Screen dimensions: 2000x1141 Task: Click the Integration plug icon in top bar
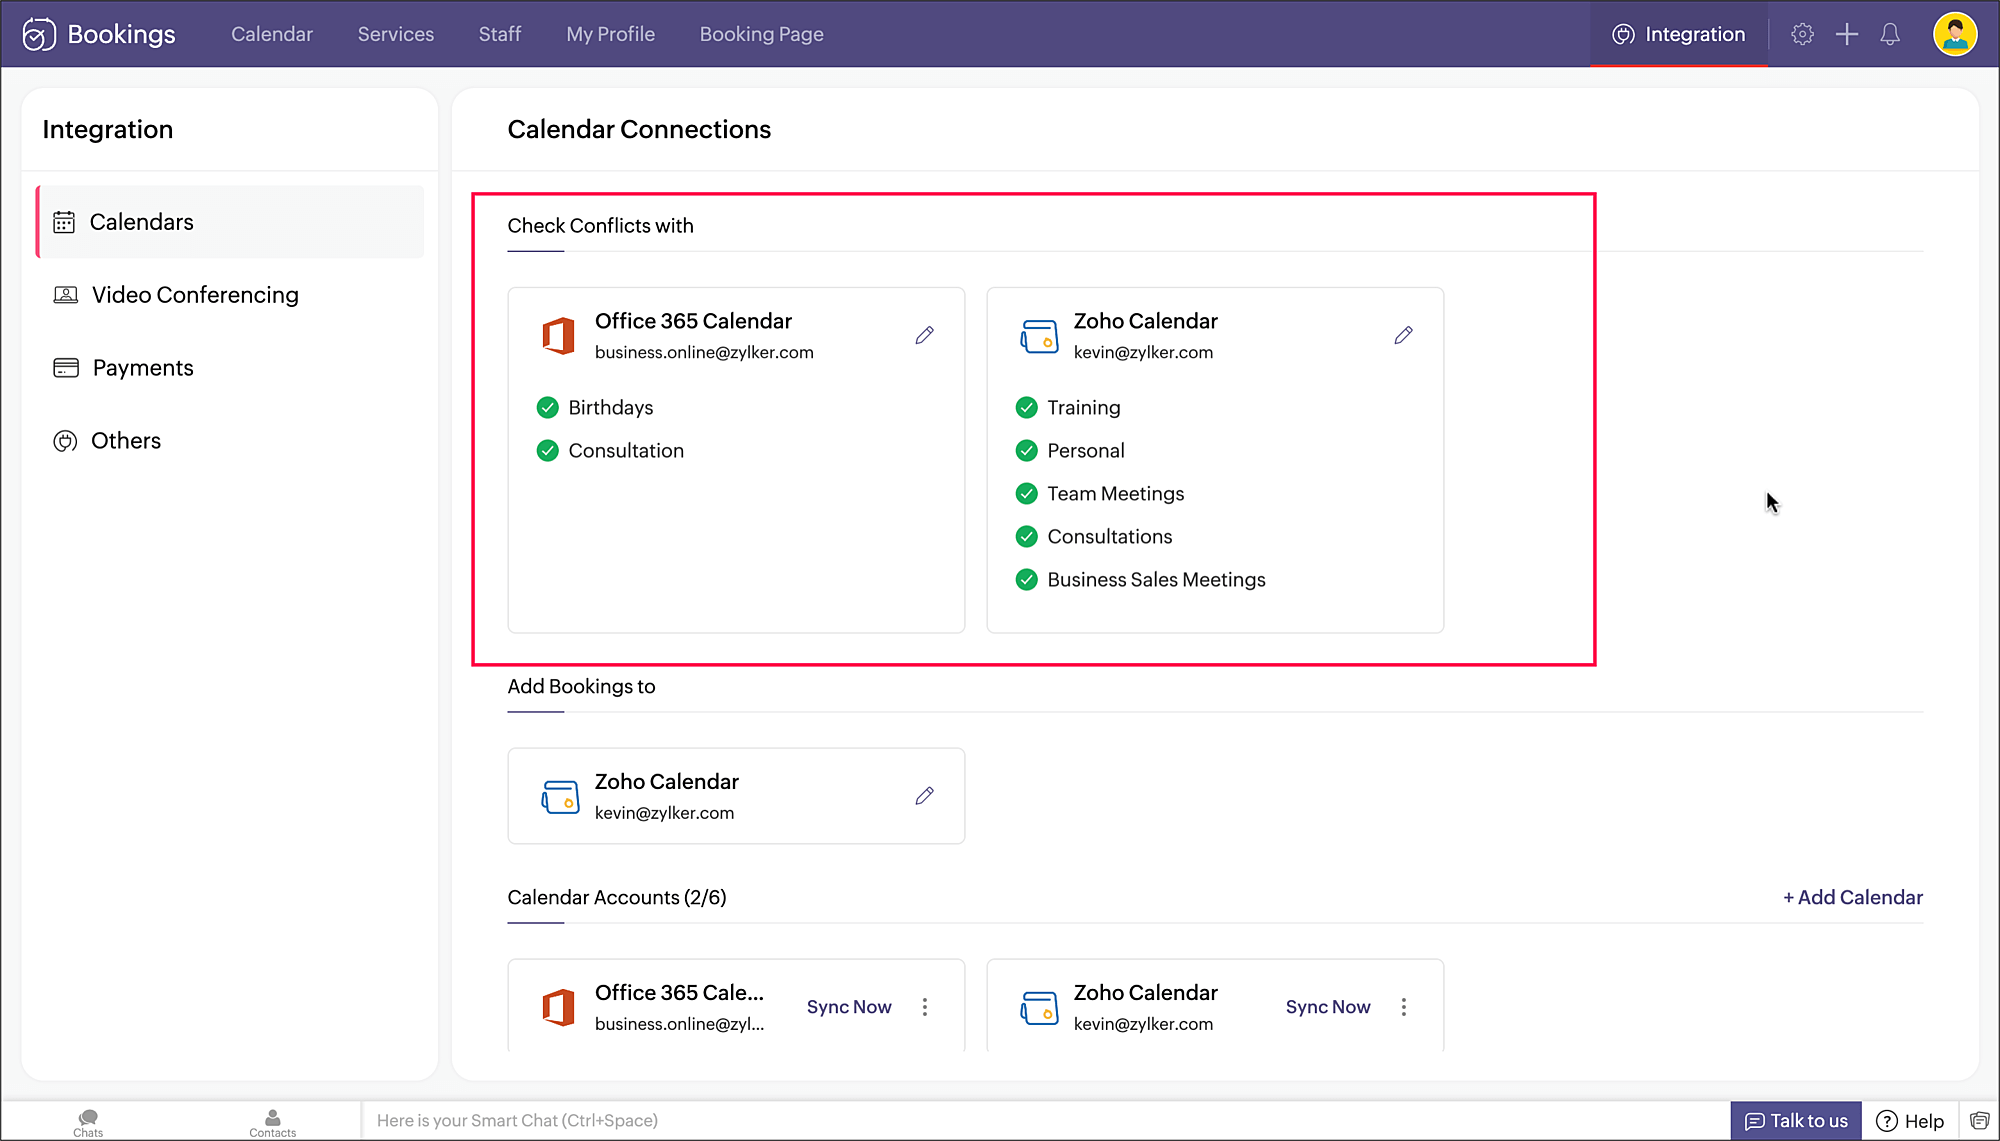pyautogui.click(x=1623, y=34)
